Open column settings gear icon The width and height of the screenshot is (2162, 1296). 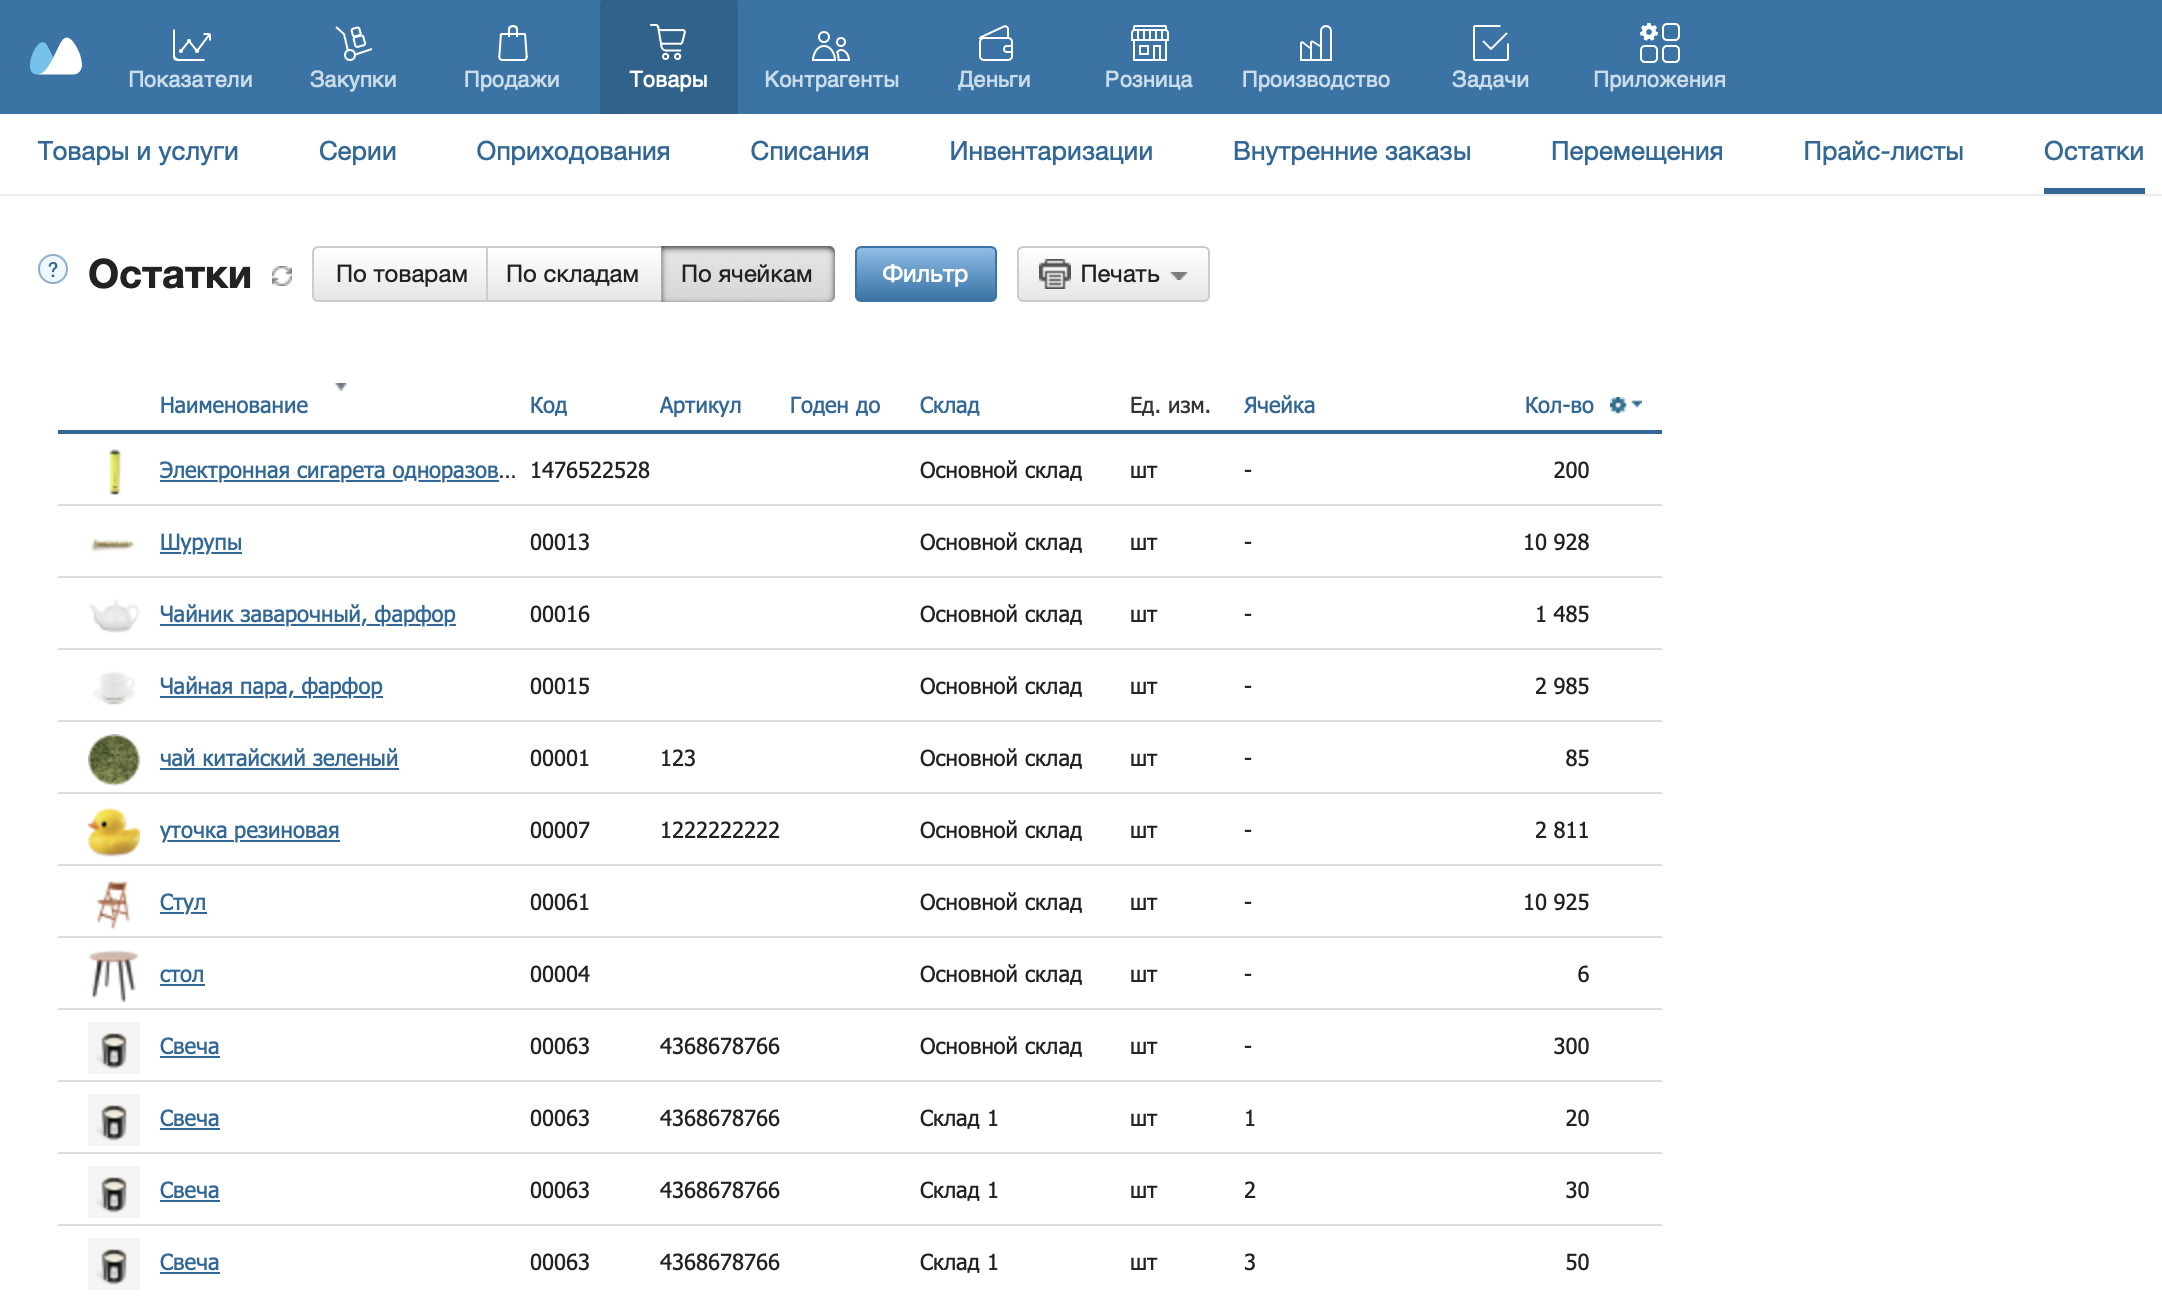click(x=1625, y=405)
